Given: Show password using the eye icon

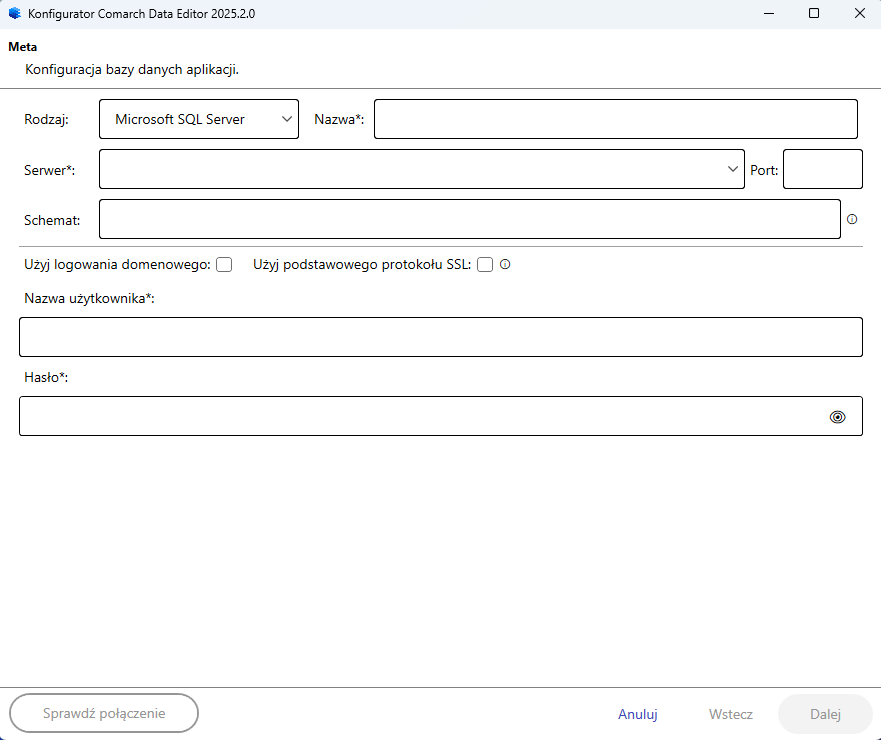Looking at the screenshot, I should click(838, 417).
